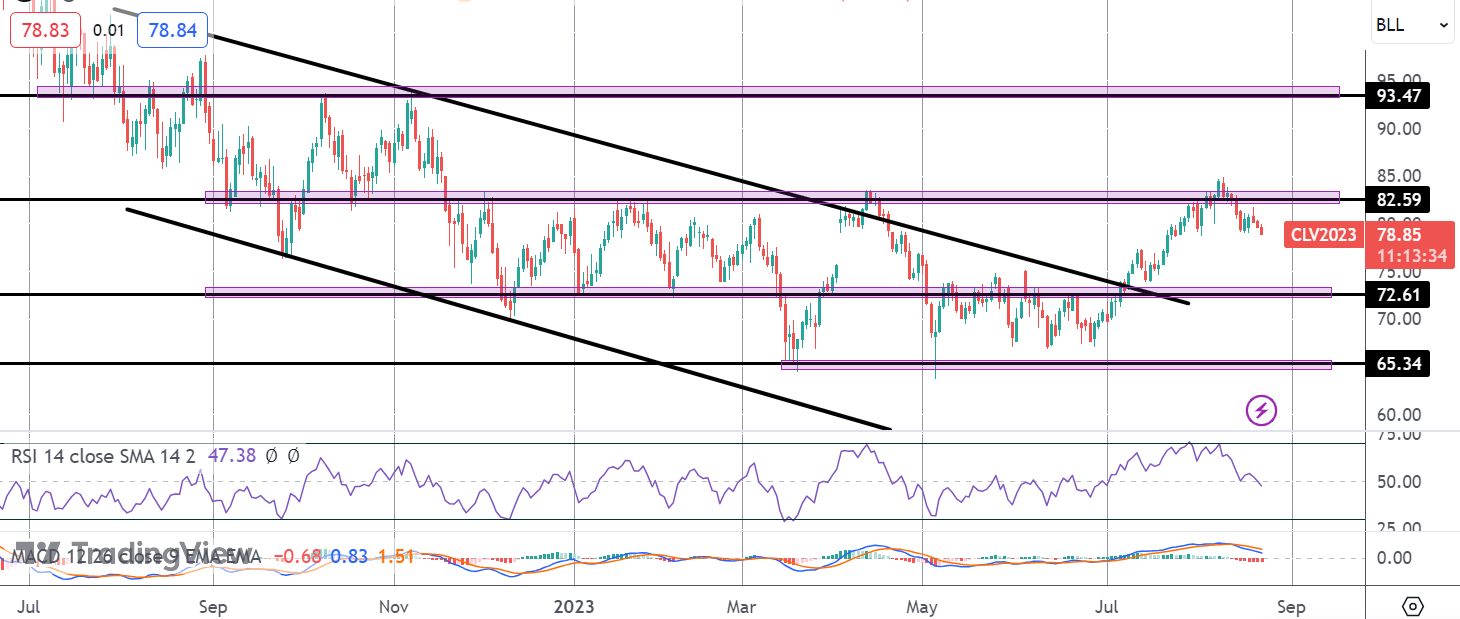The image size is (1460, 619).
Task: Select the 65.34 horizontal line price label
Action: point(1399,364)
